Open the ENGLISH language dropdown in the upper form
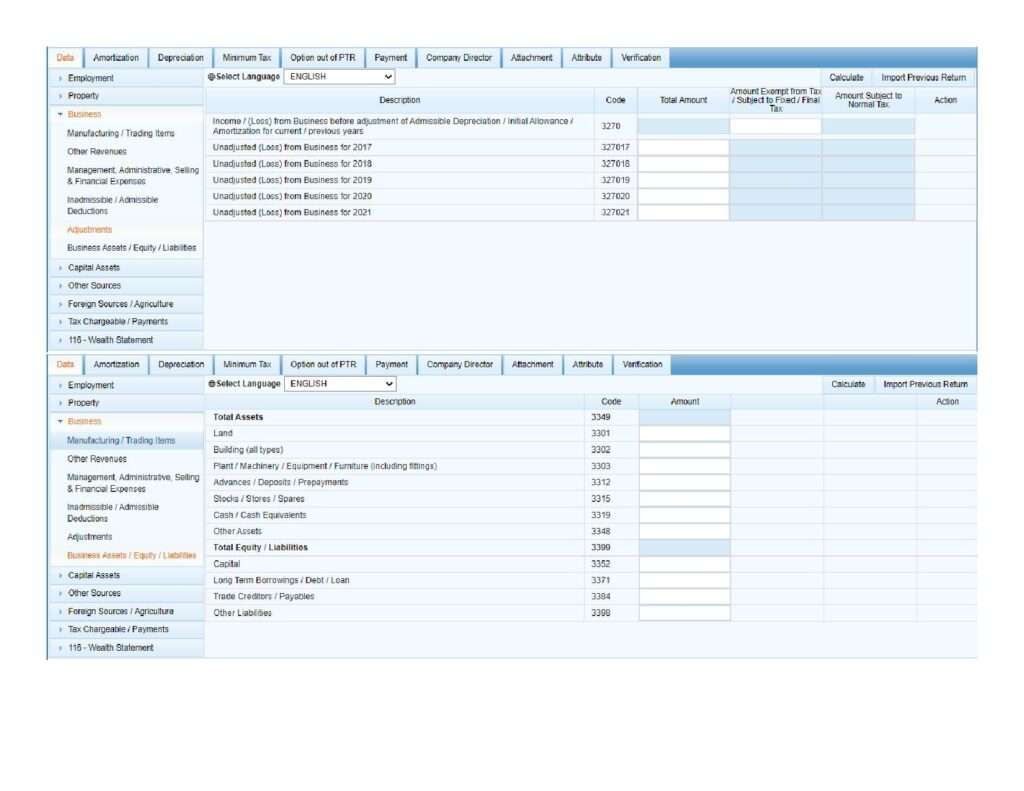Screen dimensions: 1024x791 click(339, 76)
